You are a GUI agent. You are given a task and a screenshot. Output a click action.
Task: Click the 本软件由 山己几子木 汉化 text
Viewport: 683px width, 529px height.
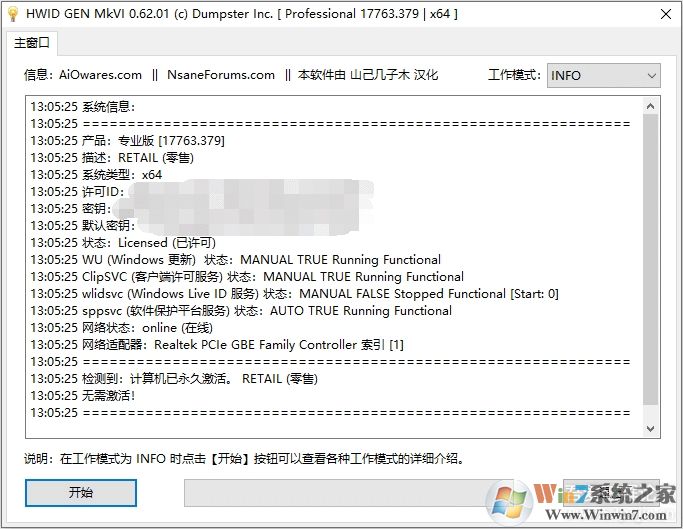368,75
